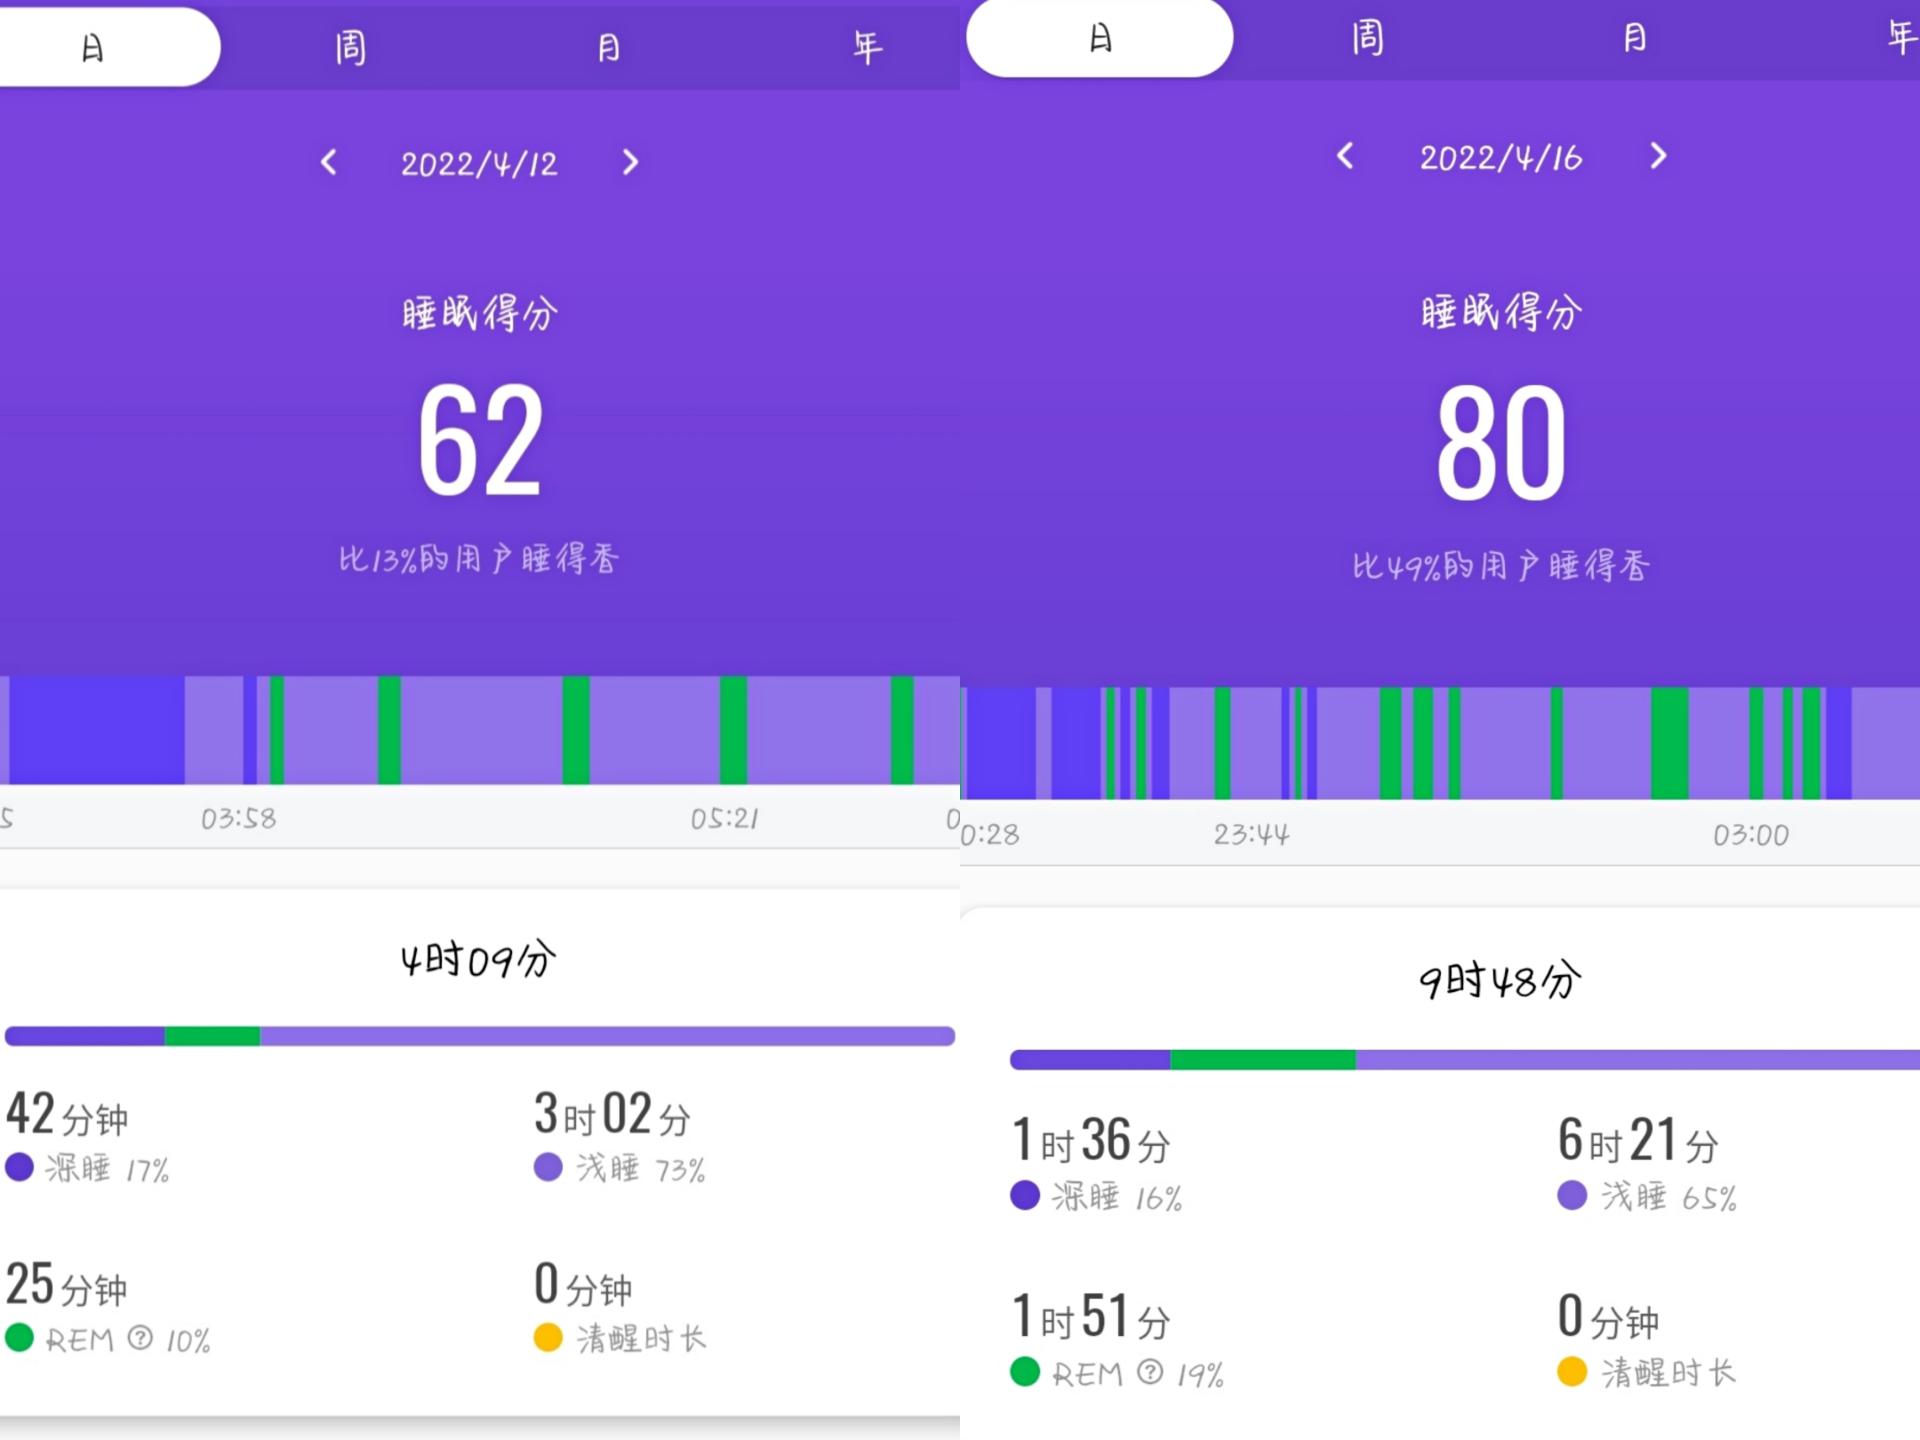
Task: Open the previous day arrow beside 2022/4/16
Action: (1345, 158)
